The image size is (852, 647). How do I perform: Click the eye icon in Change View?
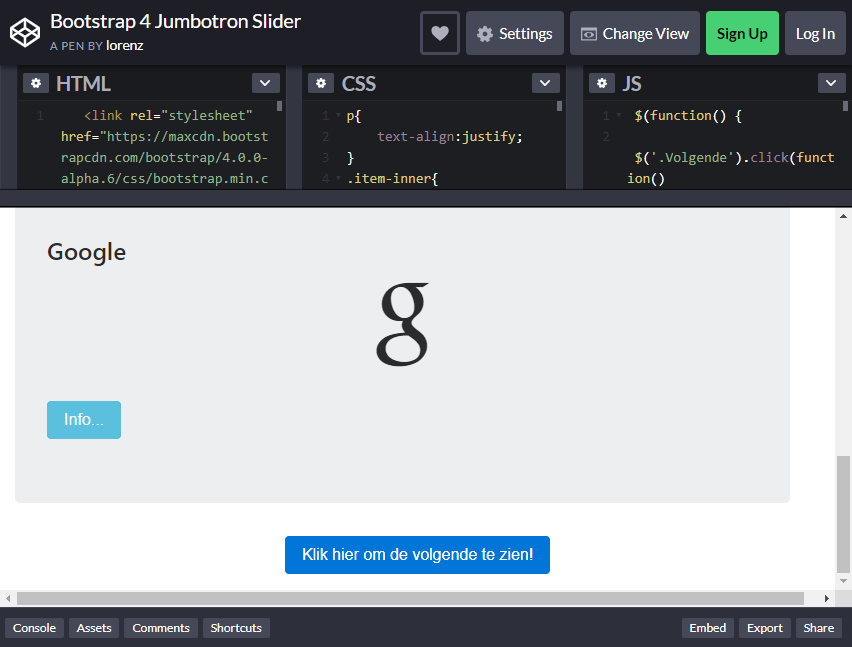pos(589,34)
